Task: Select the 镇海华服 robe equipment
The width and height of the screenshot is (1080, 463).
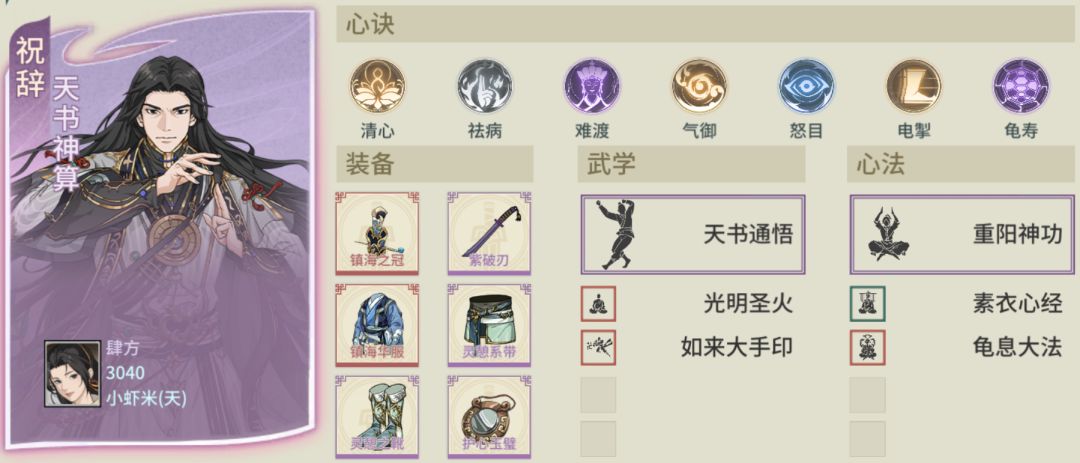Action: (377, 325)
